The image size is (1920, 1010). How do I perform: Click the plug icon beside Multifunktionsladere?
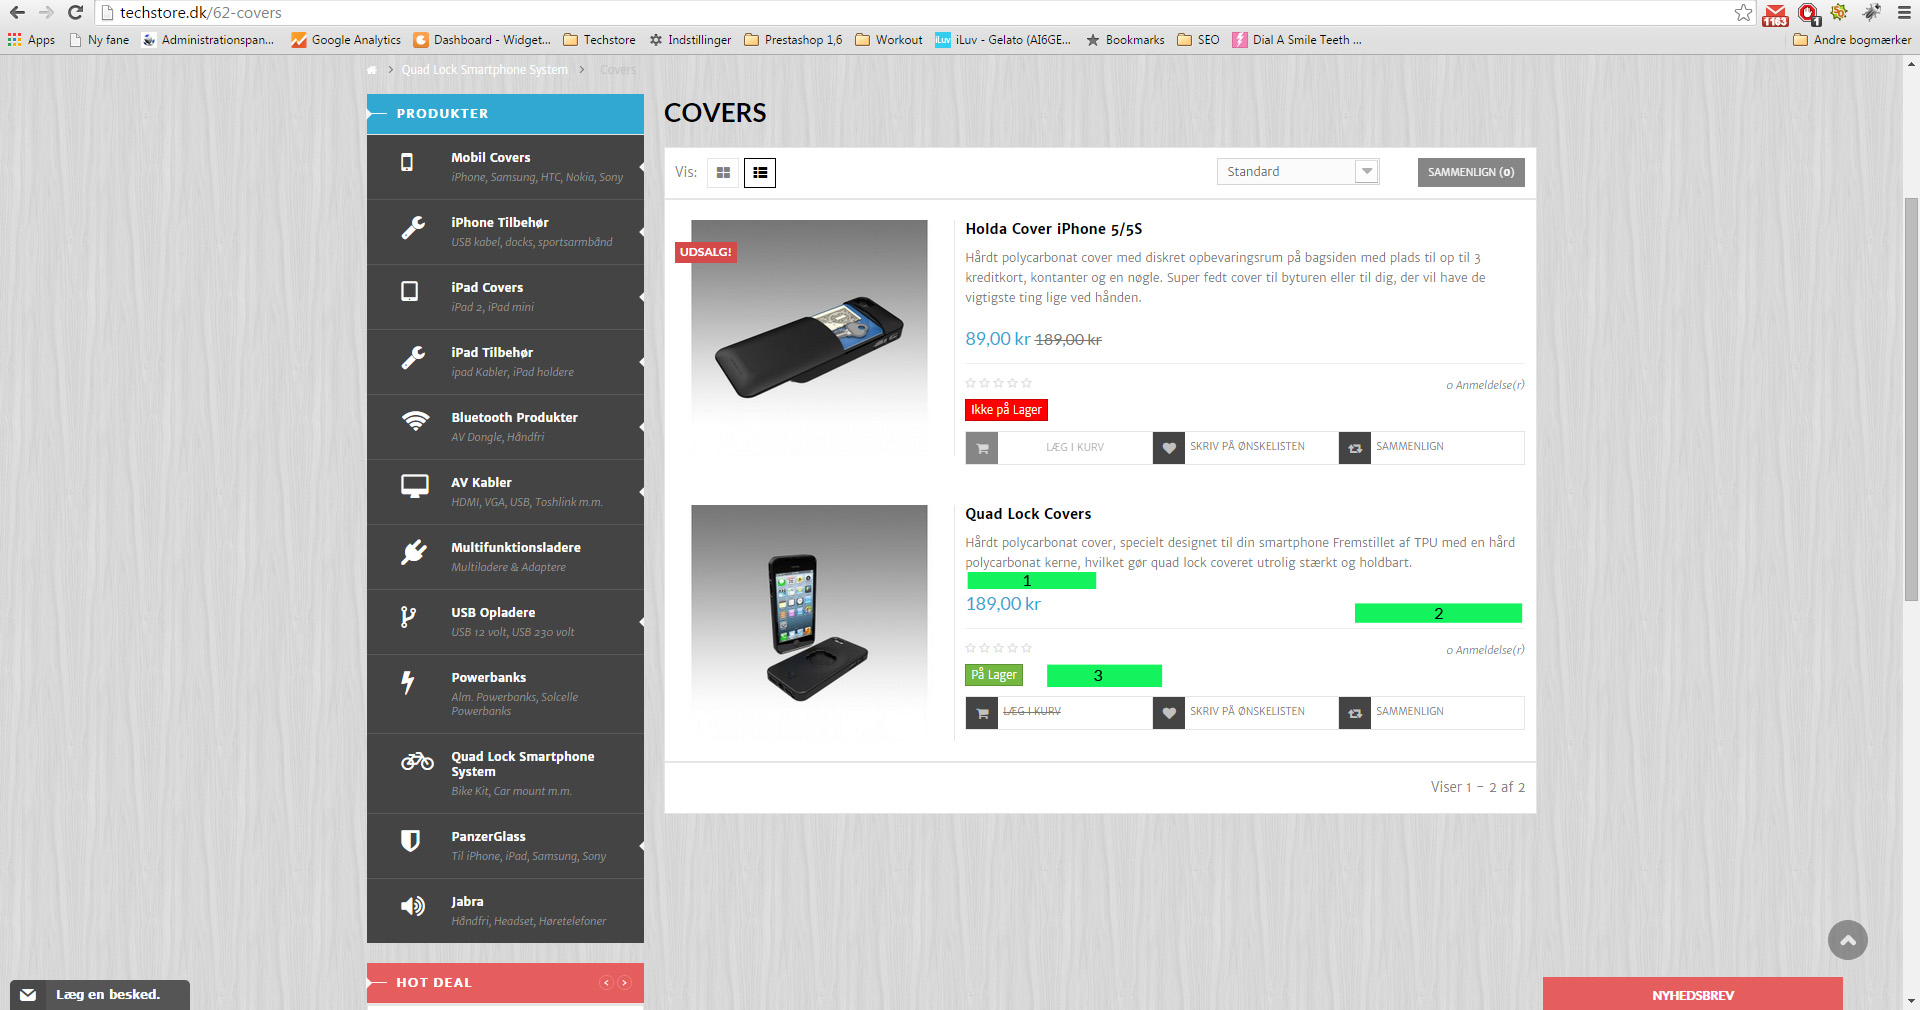pyautogui.click(x=414, y=552)
